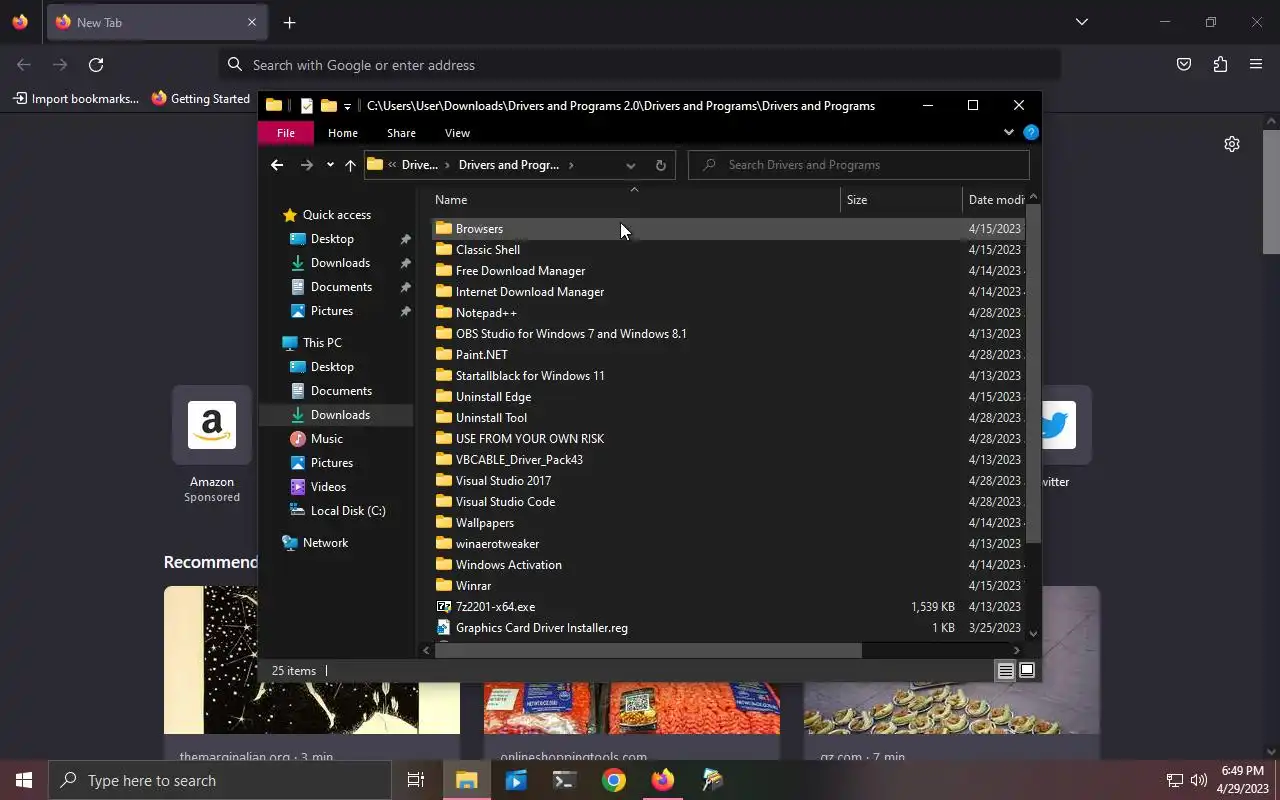The height and width of the screenshot is (800, 1280).
Task: Click the Properties quick access toolbar icon
Action: click(307, 106)
